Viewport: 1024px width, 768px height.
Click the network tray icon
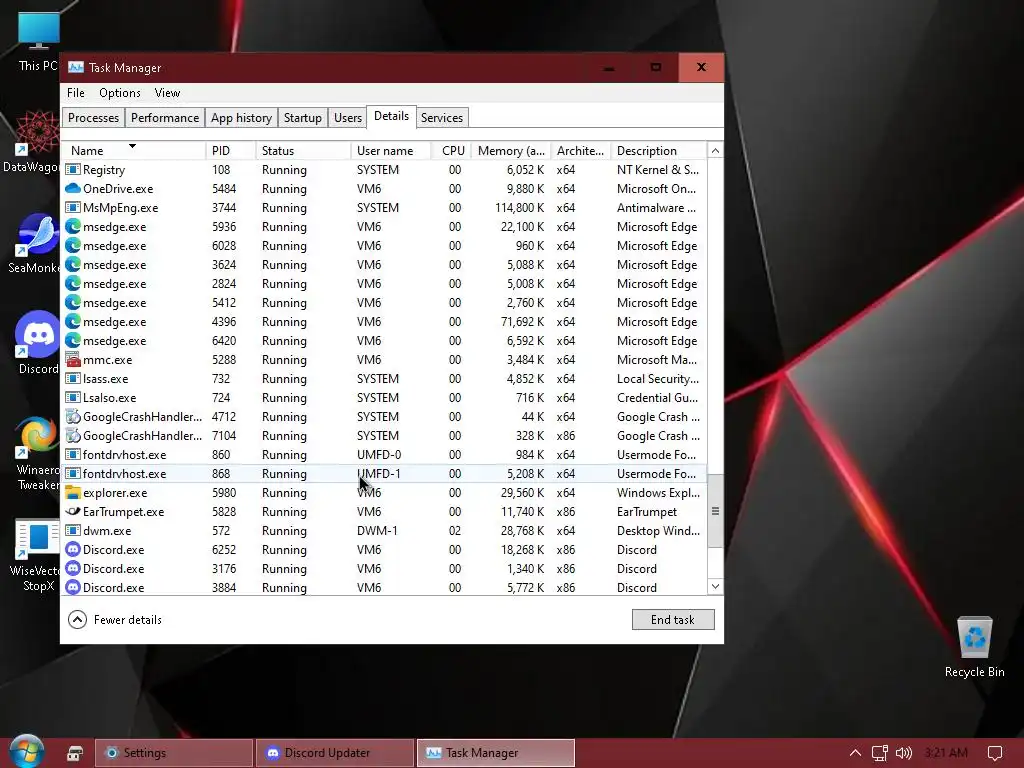[880, 753]
